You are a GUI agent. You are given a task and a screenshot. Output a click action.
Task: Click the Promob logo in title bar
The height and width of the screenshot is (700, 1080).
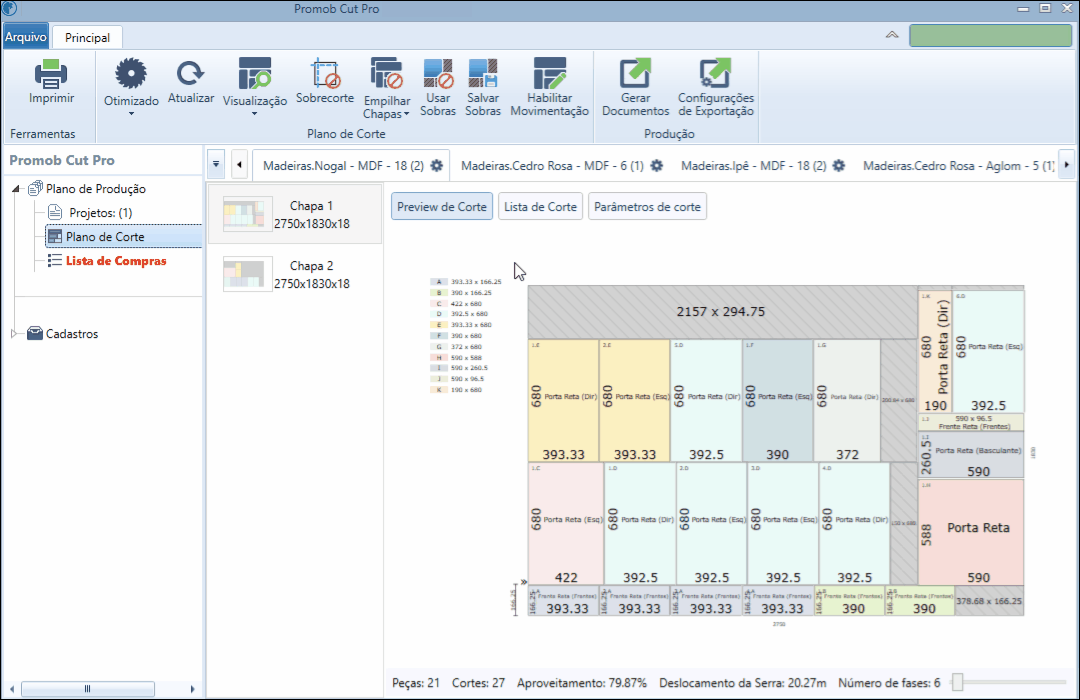pos(9,8)
